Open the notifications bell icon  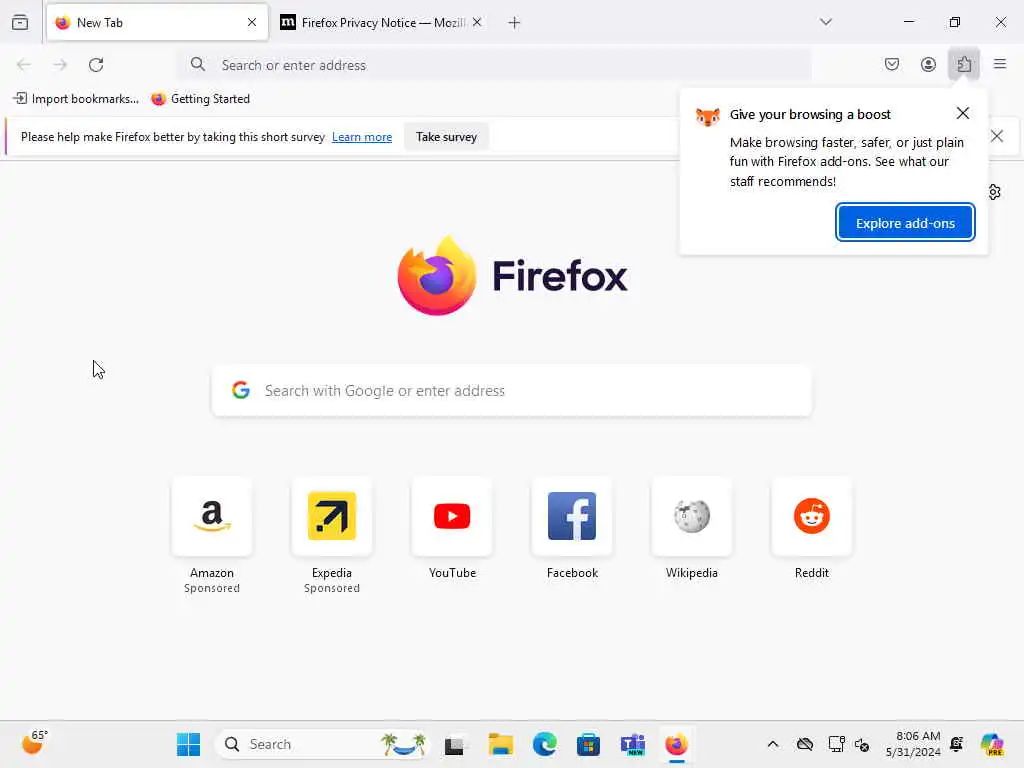click(x=957, y=744)
